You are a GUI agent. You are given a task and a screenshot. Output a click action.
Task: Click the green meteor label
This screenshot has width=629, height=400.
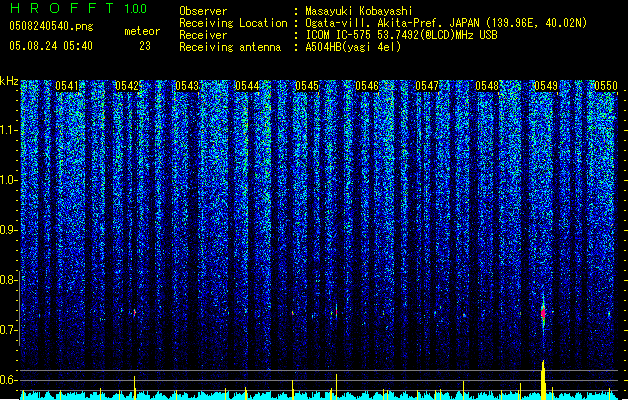click(x=142, y=31)
